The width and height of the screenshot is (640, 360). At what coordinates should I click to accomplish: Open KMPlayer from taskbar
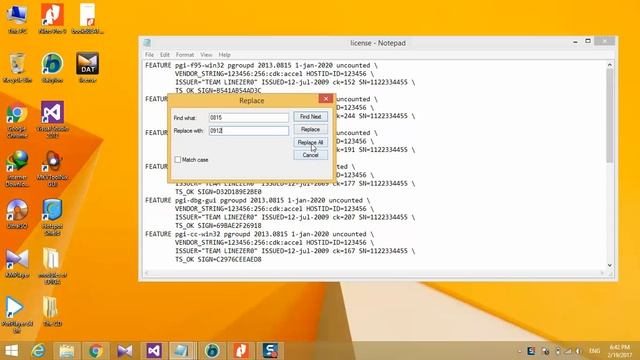(124, 351)
